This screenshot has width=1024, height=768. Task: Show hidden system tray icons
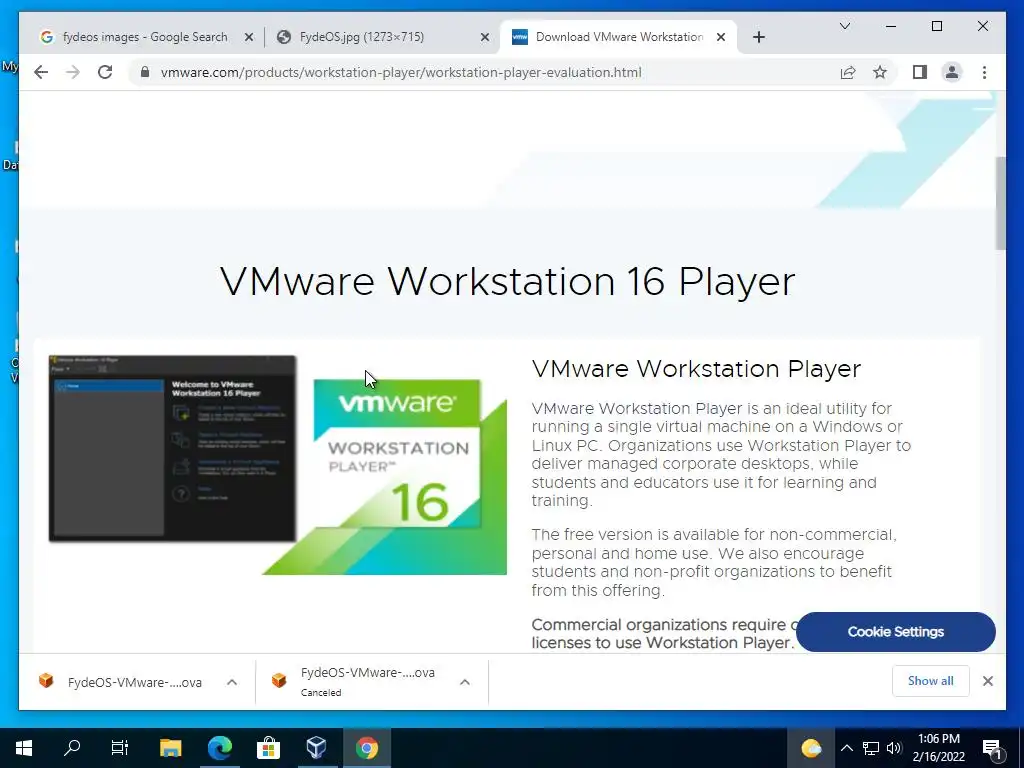[x=846, y=748]
